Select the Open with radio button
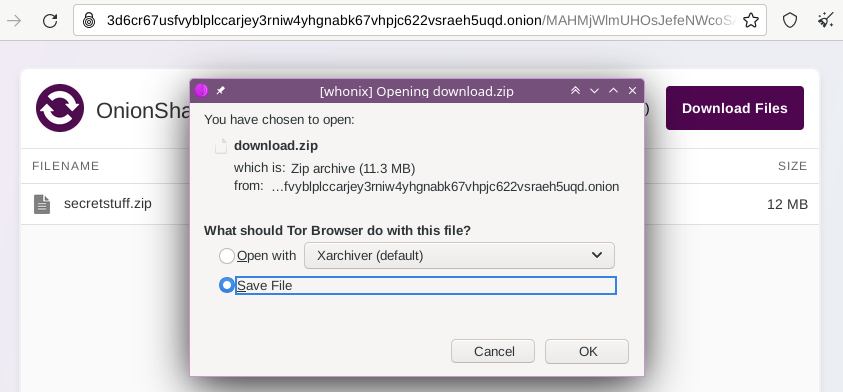 pyautogui.click(x=227, y=256)
